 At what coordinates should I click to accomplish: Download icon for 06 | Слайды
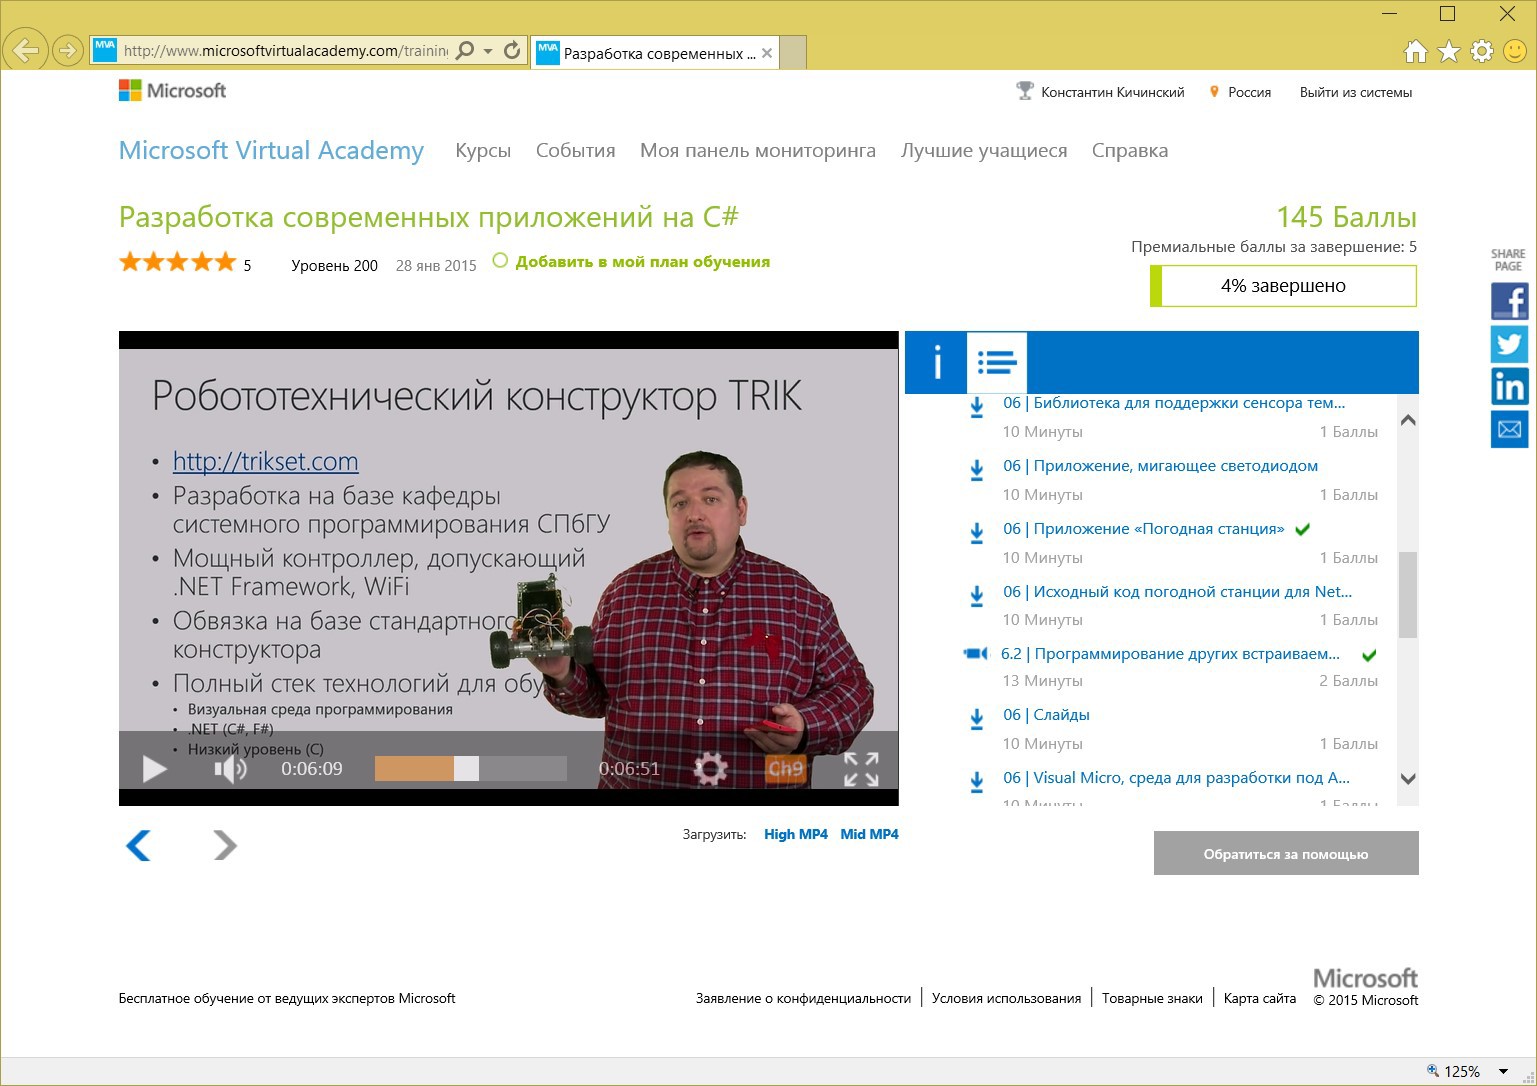[x=977, y=719]
